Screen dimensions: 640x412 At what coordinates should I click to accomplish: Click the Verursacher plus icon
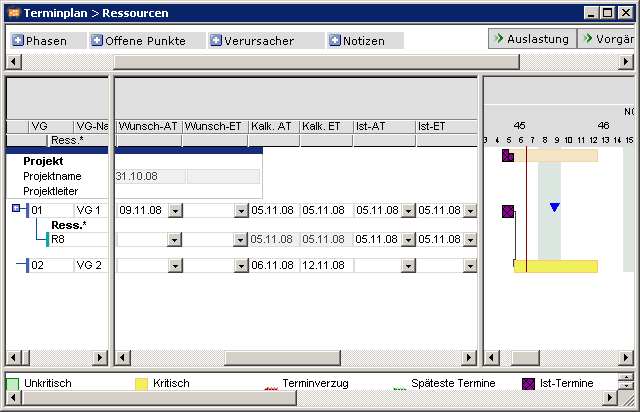(x=216, y=40)
